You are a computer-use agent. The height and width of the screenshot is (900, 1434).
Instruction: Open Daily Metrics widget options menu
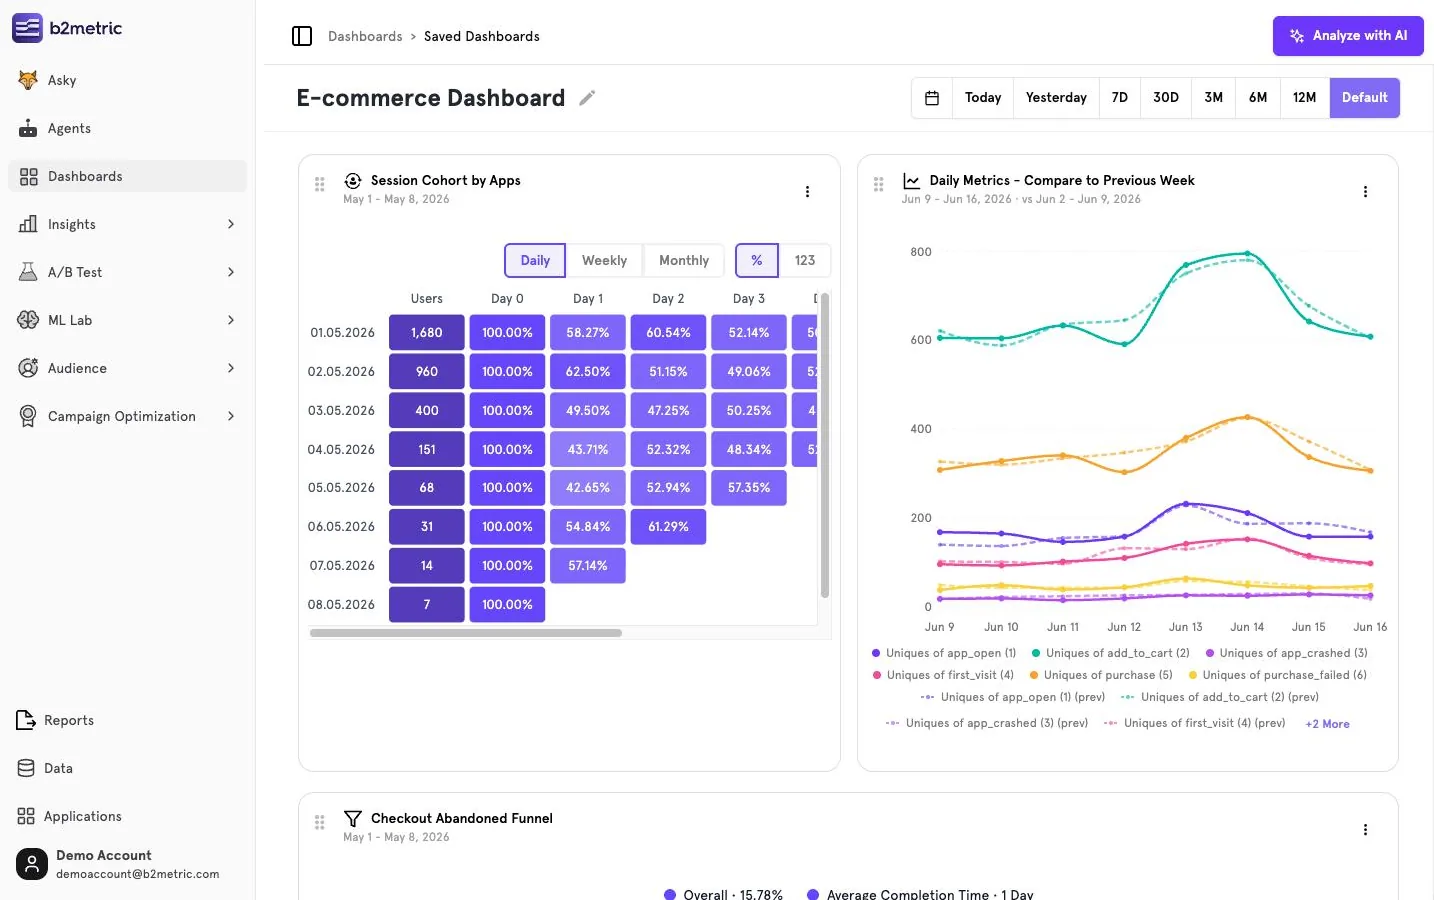coord(1365,191)
